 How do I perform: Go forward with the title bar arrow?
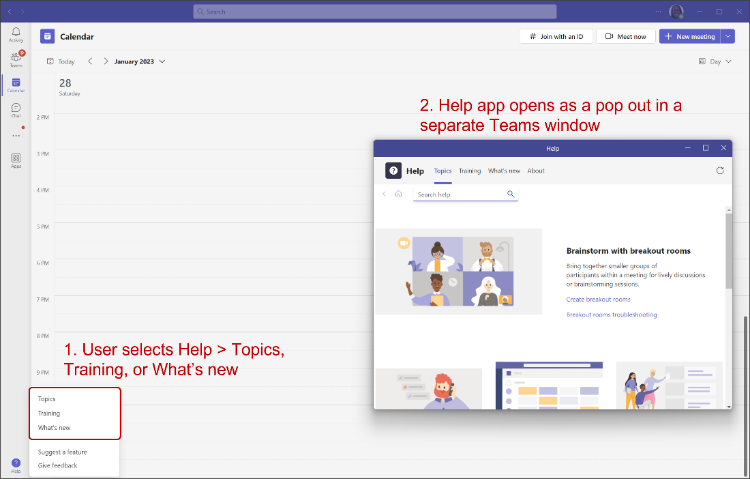point(22,11)
